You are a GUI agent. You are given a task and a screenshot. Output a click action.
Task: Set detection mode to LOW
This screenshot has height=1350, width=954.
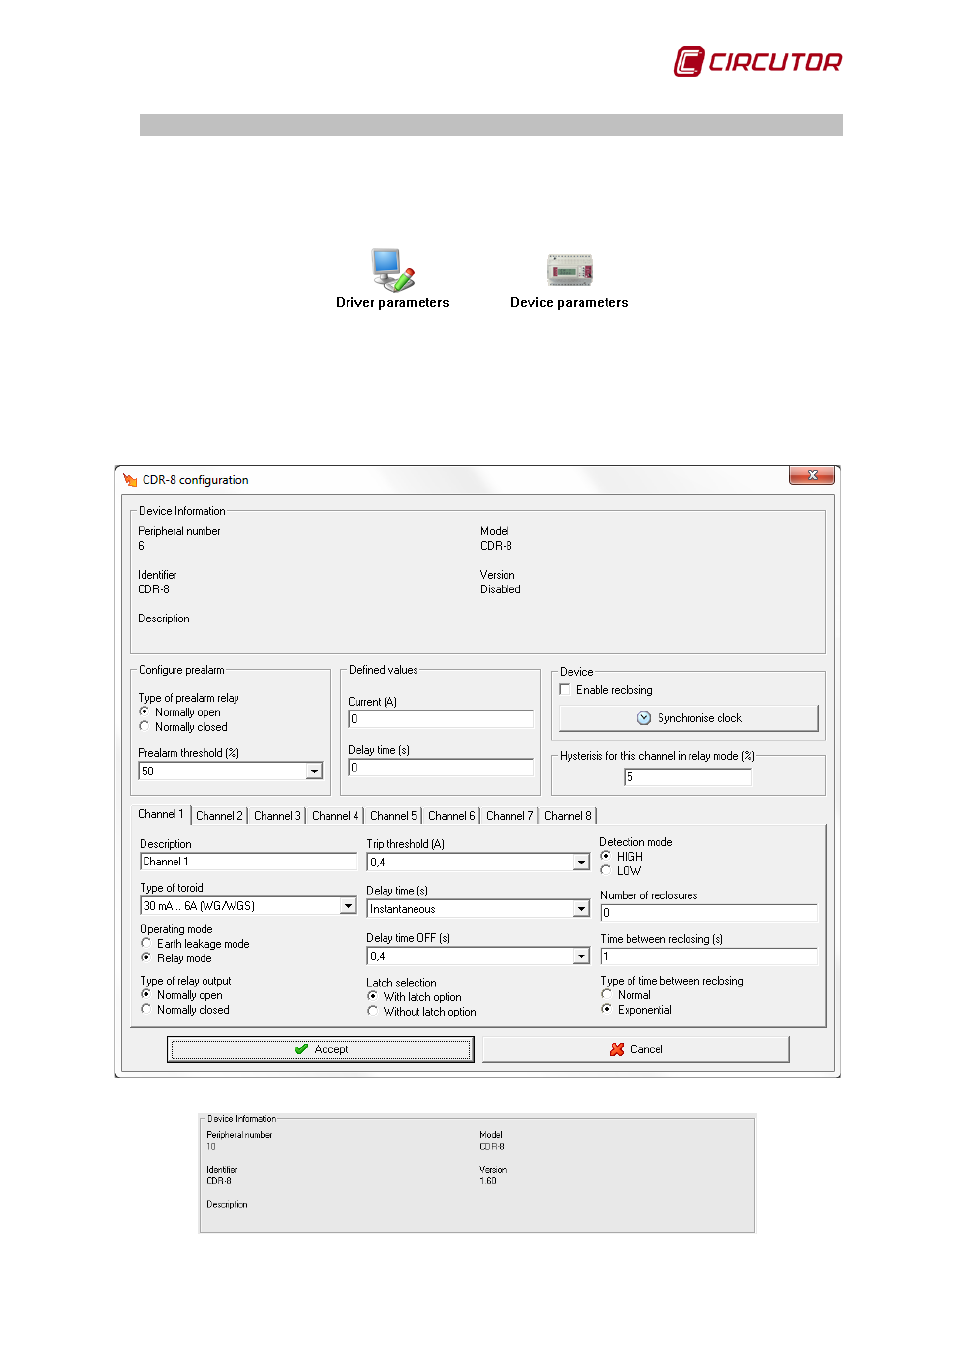[x=606, y=871]
